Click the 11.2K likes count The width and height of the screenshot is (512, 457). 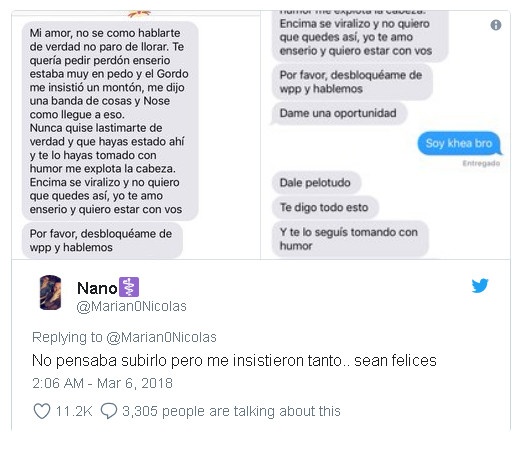pyautogui.click(x=74, y=411)
